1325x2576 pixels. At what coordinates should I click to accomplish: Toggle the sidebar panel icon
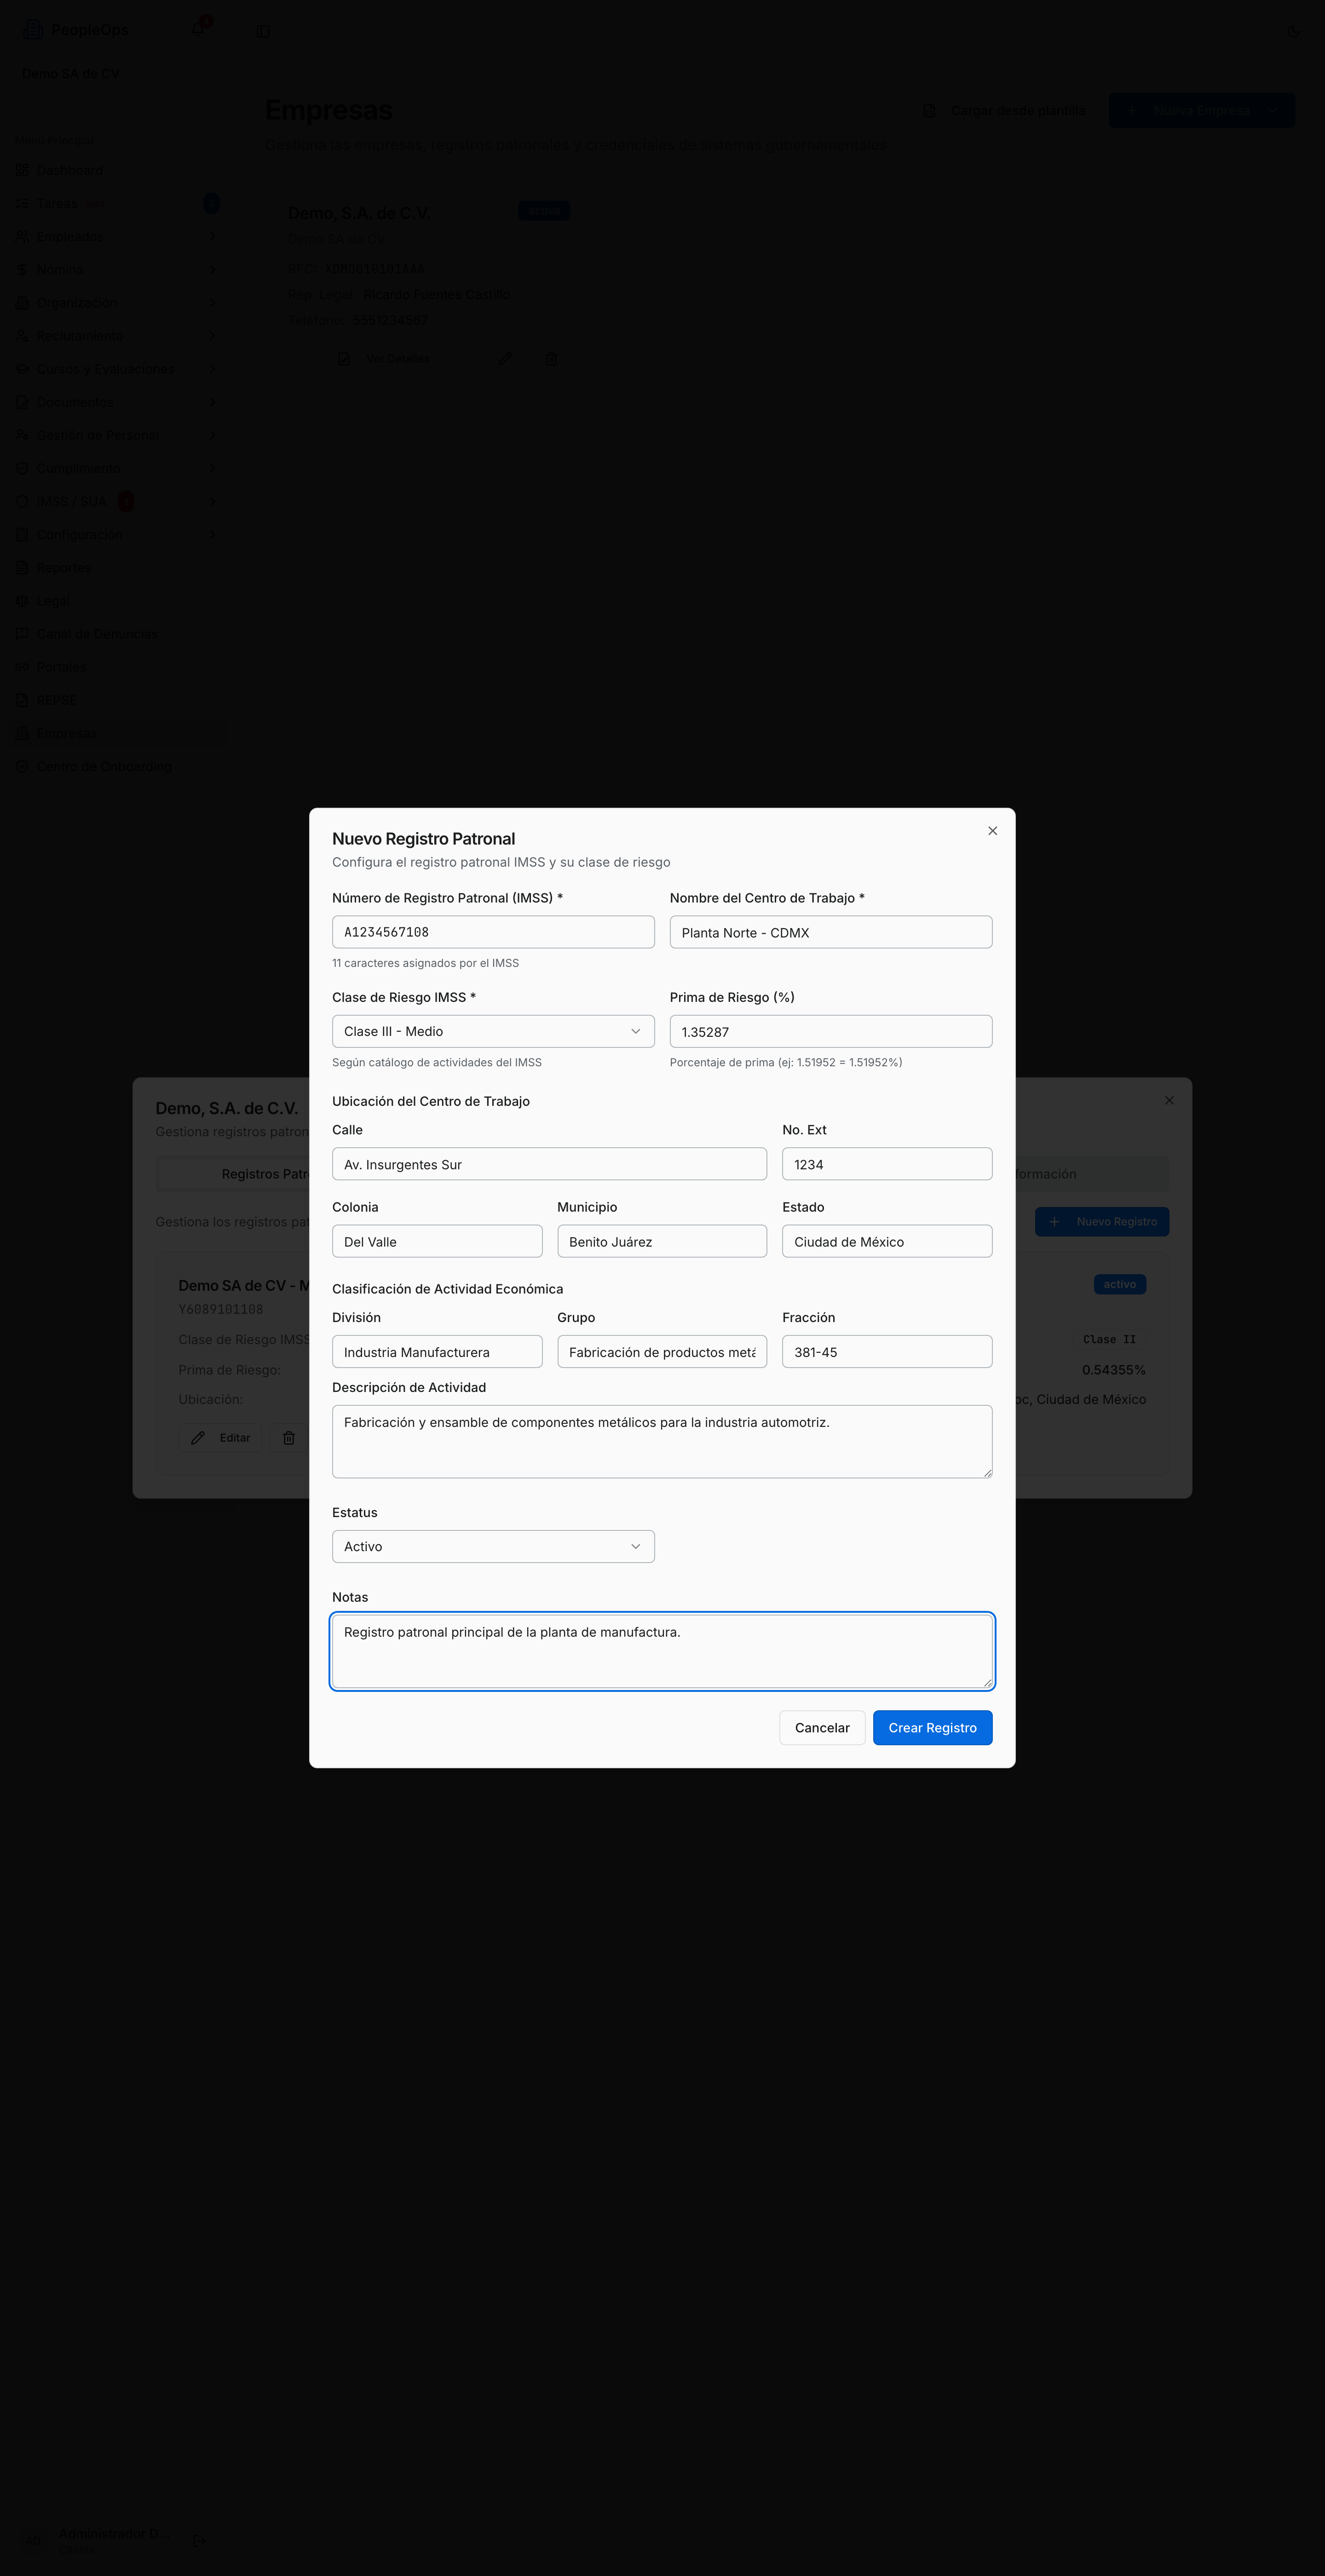[x=263, y=31]
